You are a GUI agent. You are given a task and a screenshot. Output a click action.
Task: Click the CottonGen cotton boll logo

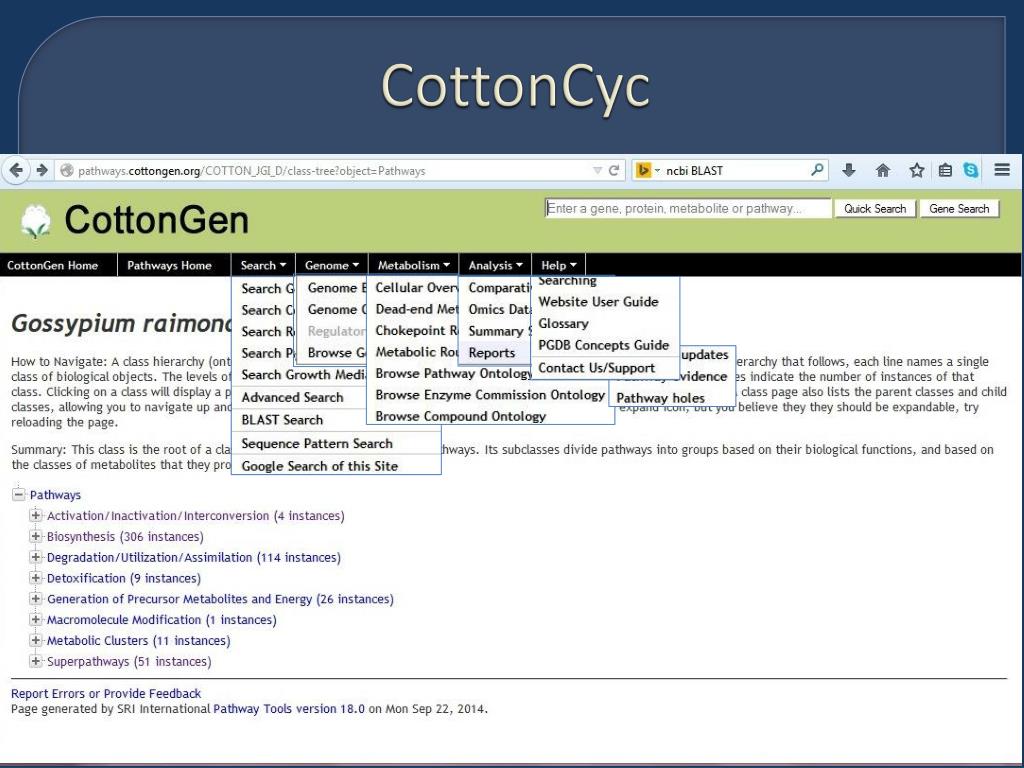point(35,221)
